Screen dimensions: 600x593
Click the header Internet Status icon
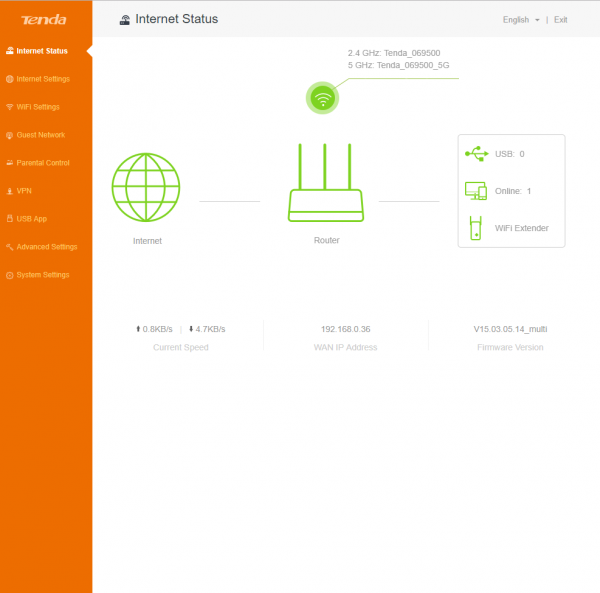(x=125, y=20)
